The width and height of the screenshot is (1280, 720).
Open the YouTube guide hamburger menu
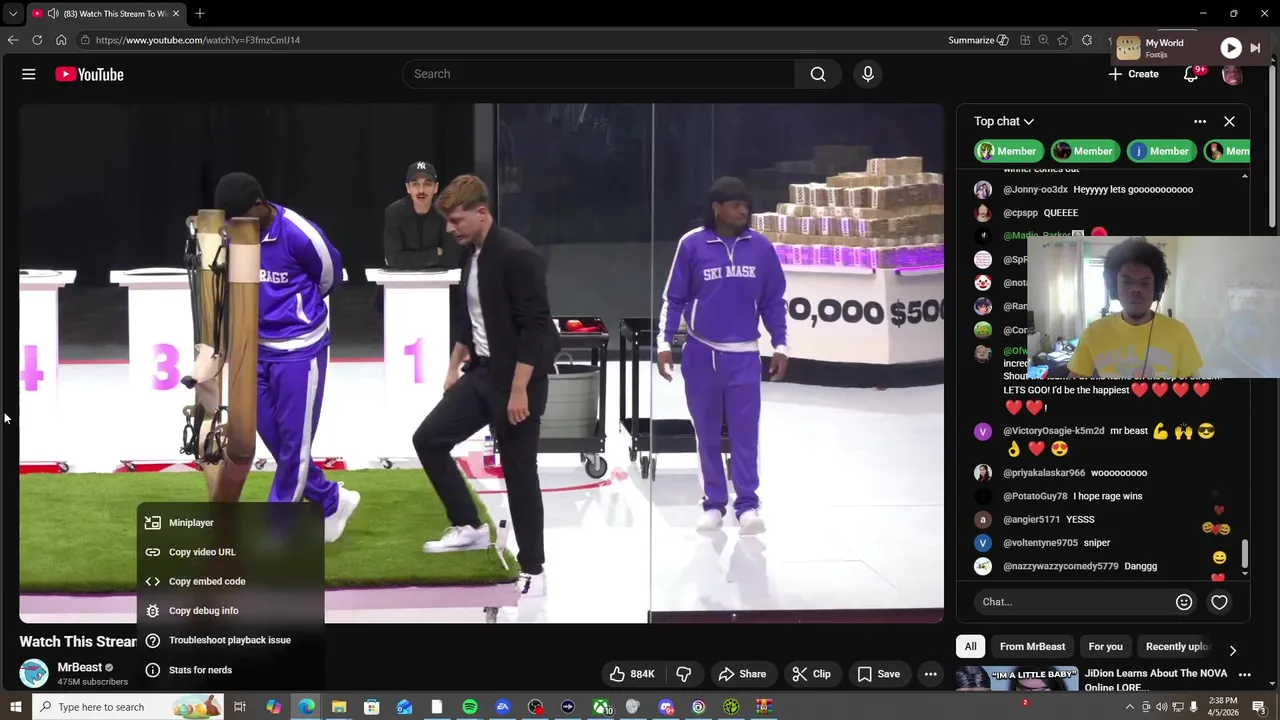point(29,74)
